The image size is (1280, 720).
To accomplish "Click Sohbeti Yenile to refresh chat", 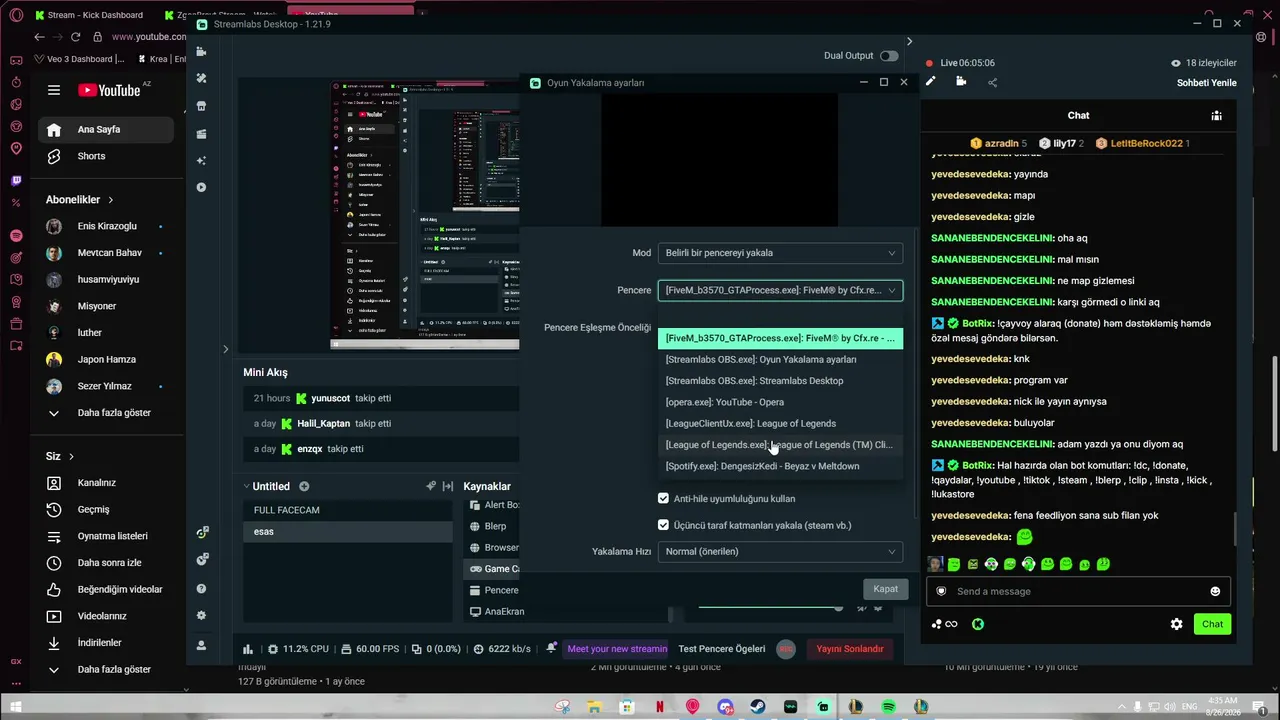I will (1207, 83).
